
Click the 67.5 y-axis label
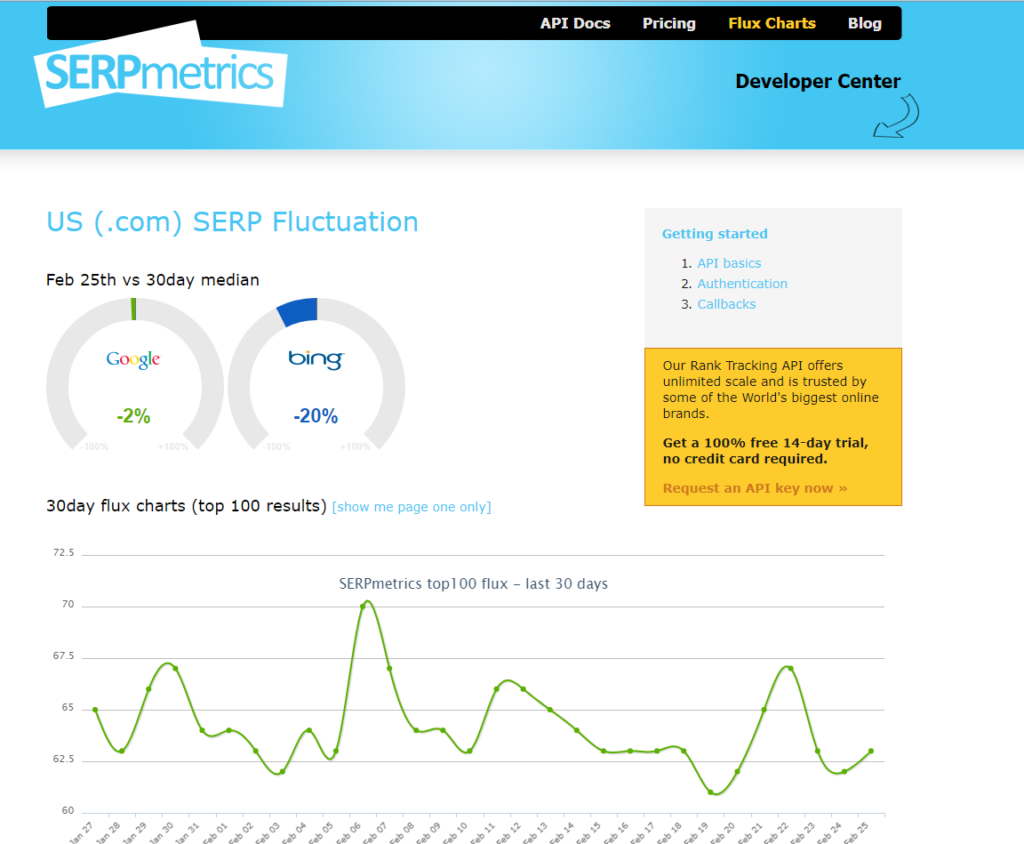[63, 656]
